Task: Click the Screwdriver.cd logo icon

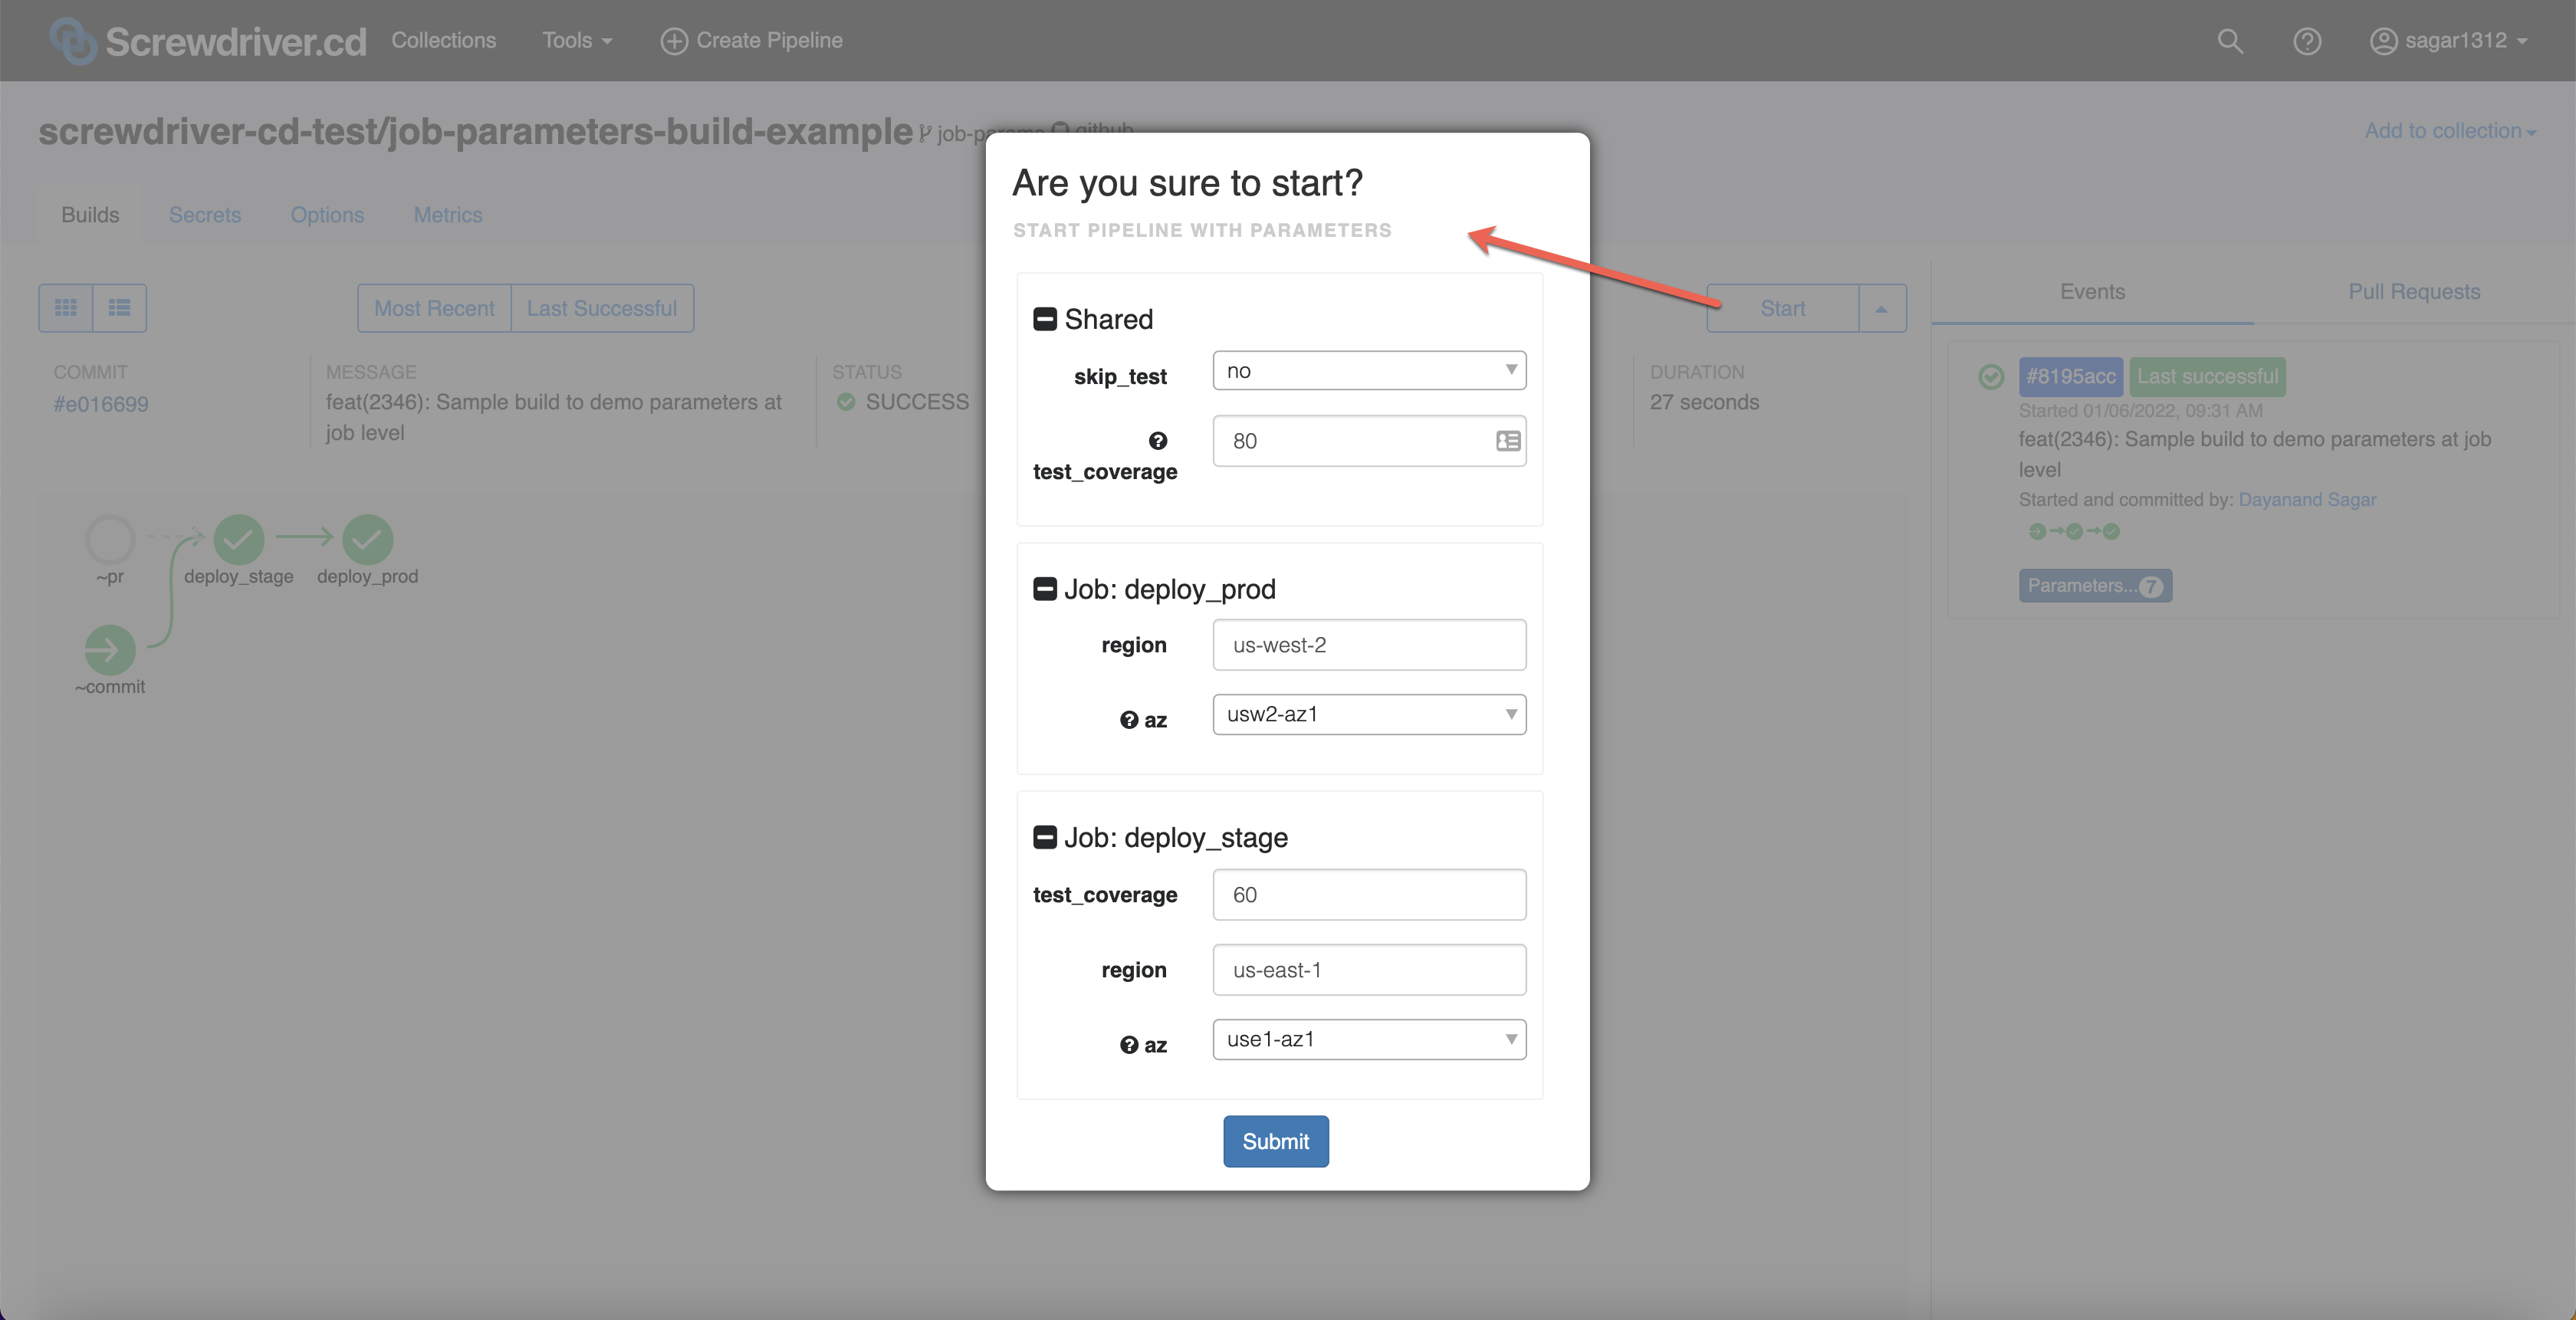Action: pos(73,41)
